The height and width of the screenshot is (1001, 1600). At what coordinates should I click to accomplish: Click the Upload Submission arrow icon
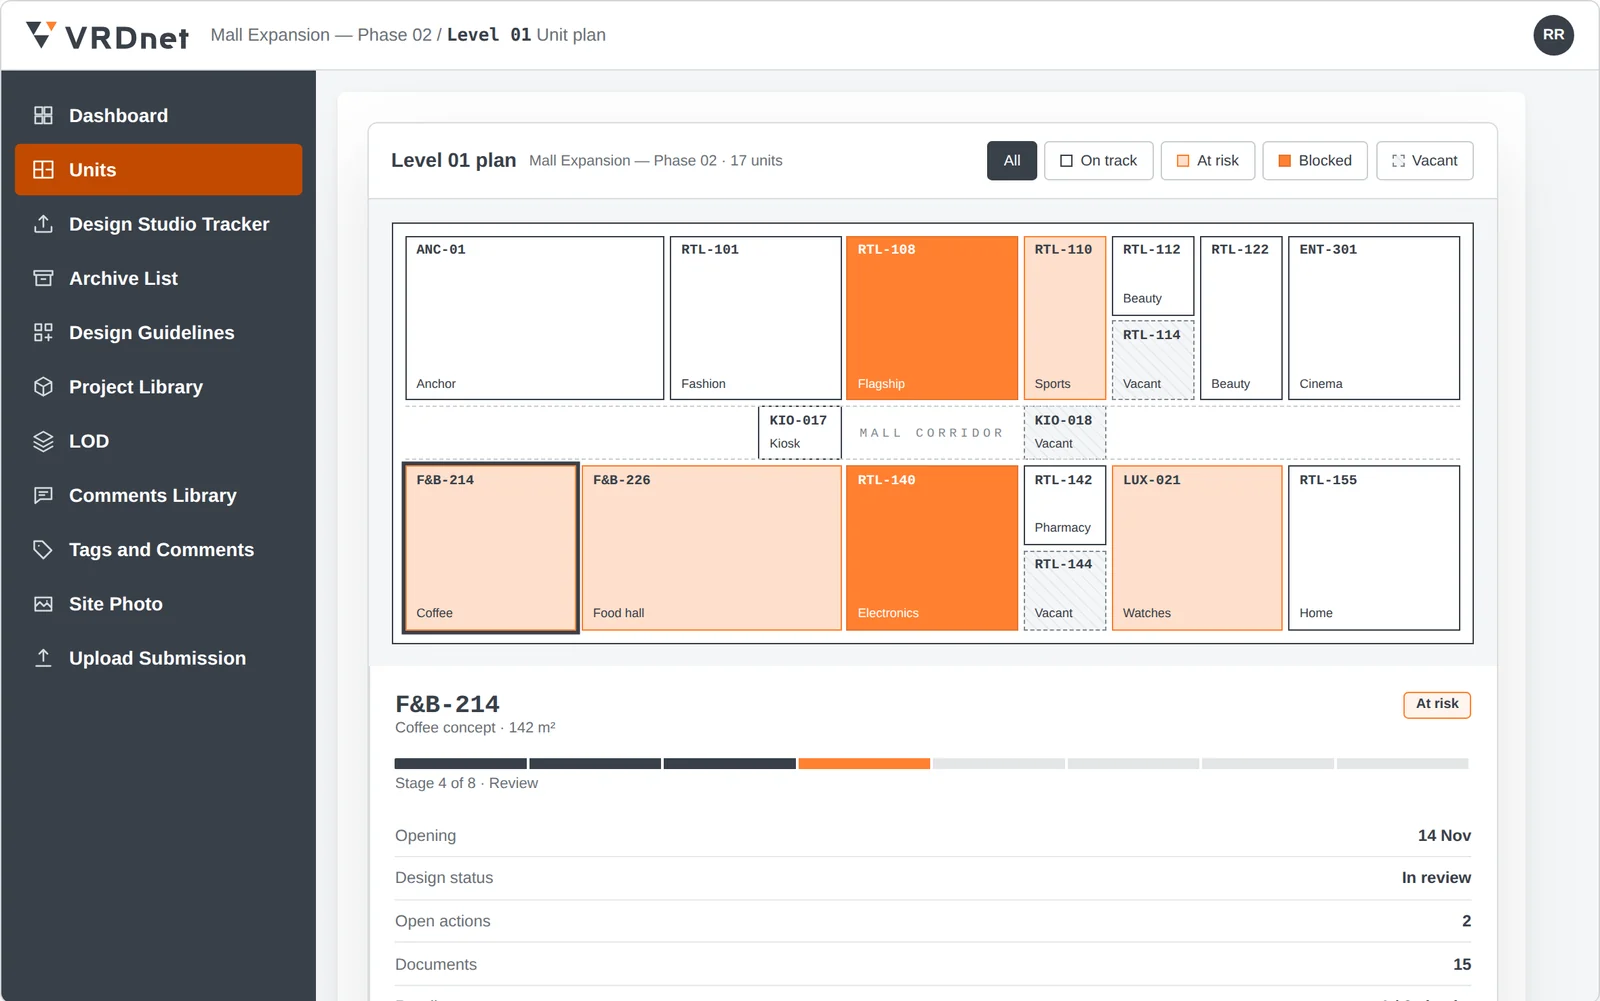pyautogui.click(x=43, y=658)
